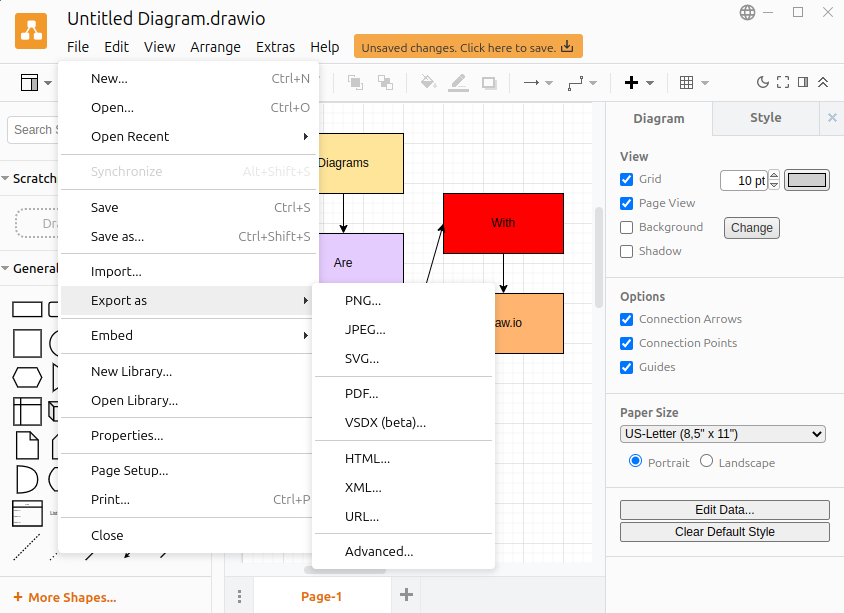The width and height of the screenshot is (844, 613).
Task: Click the To Front toolbar icon
Action: click(355, 82)
